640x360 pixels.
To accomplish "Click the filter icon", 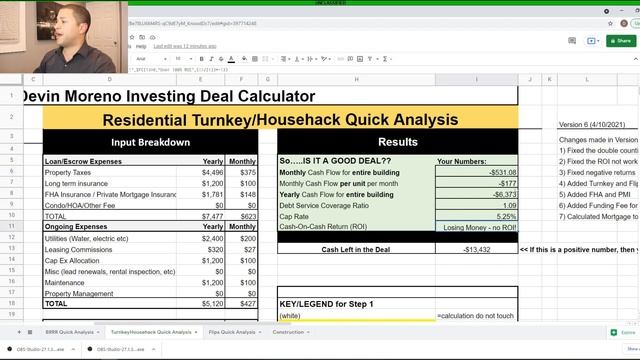I will (x=370, y=59).
